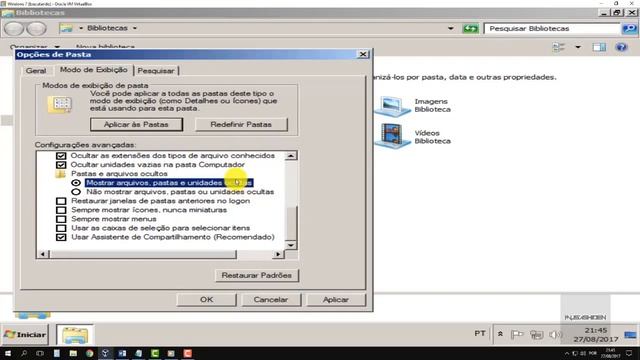Open the Iniciar start button

click(25, 335)
